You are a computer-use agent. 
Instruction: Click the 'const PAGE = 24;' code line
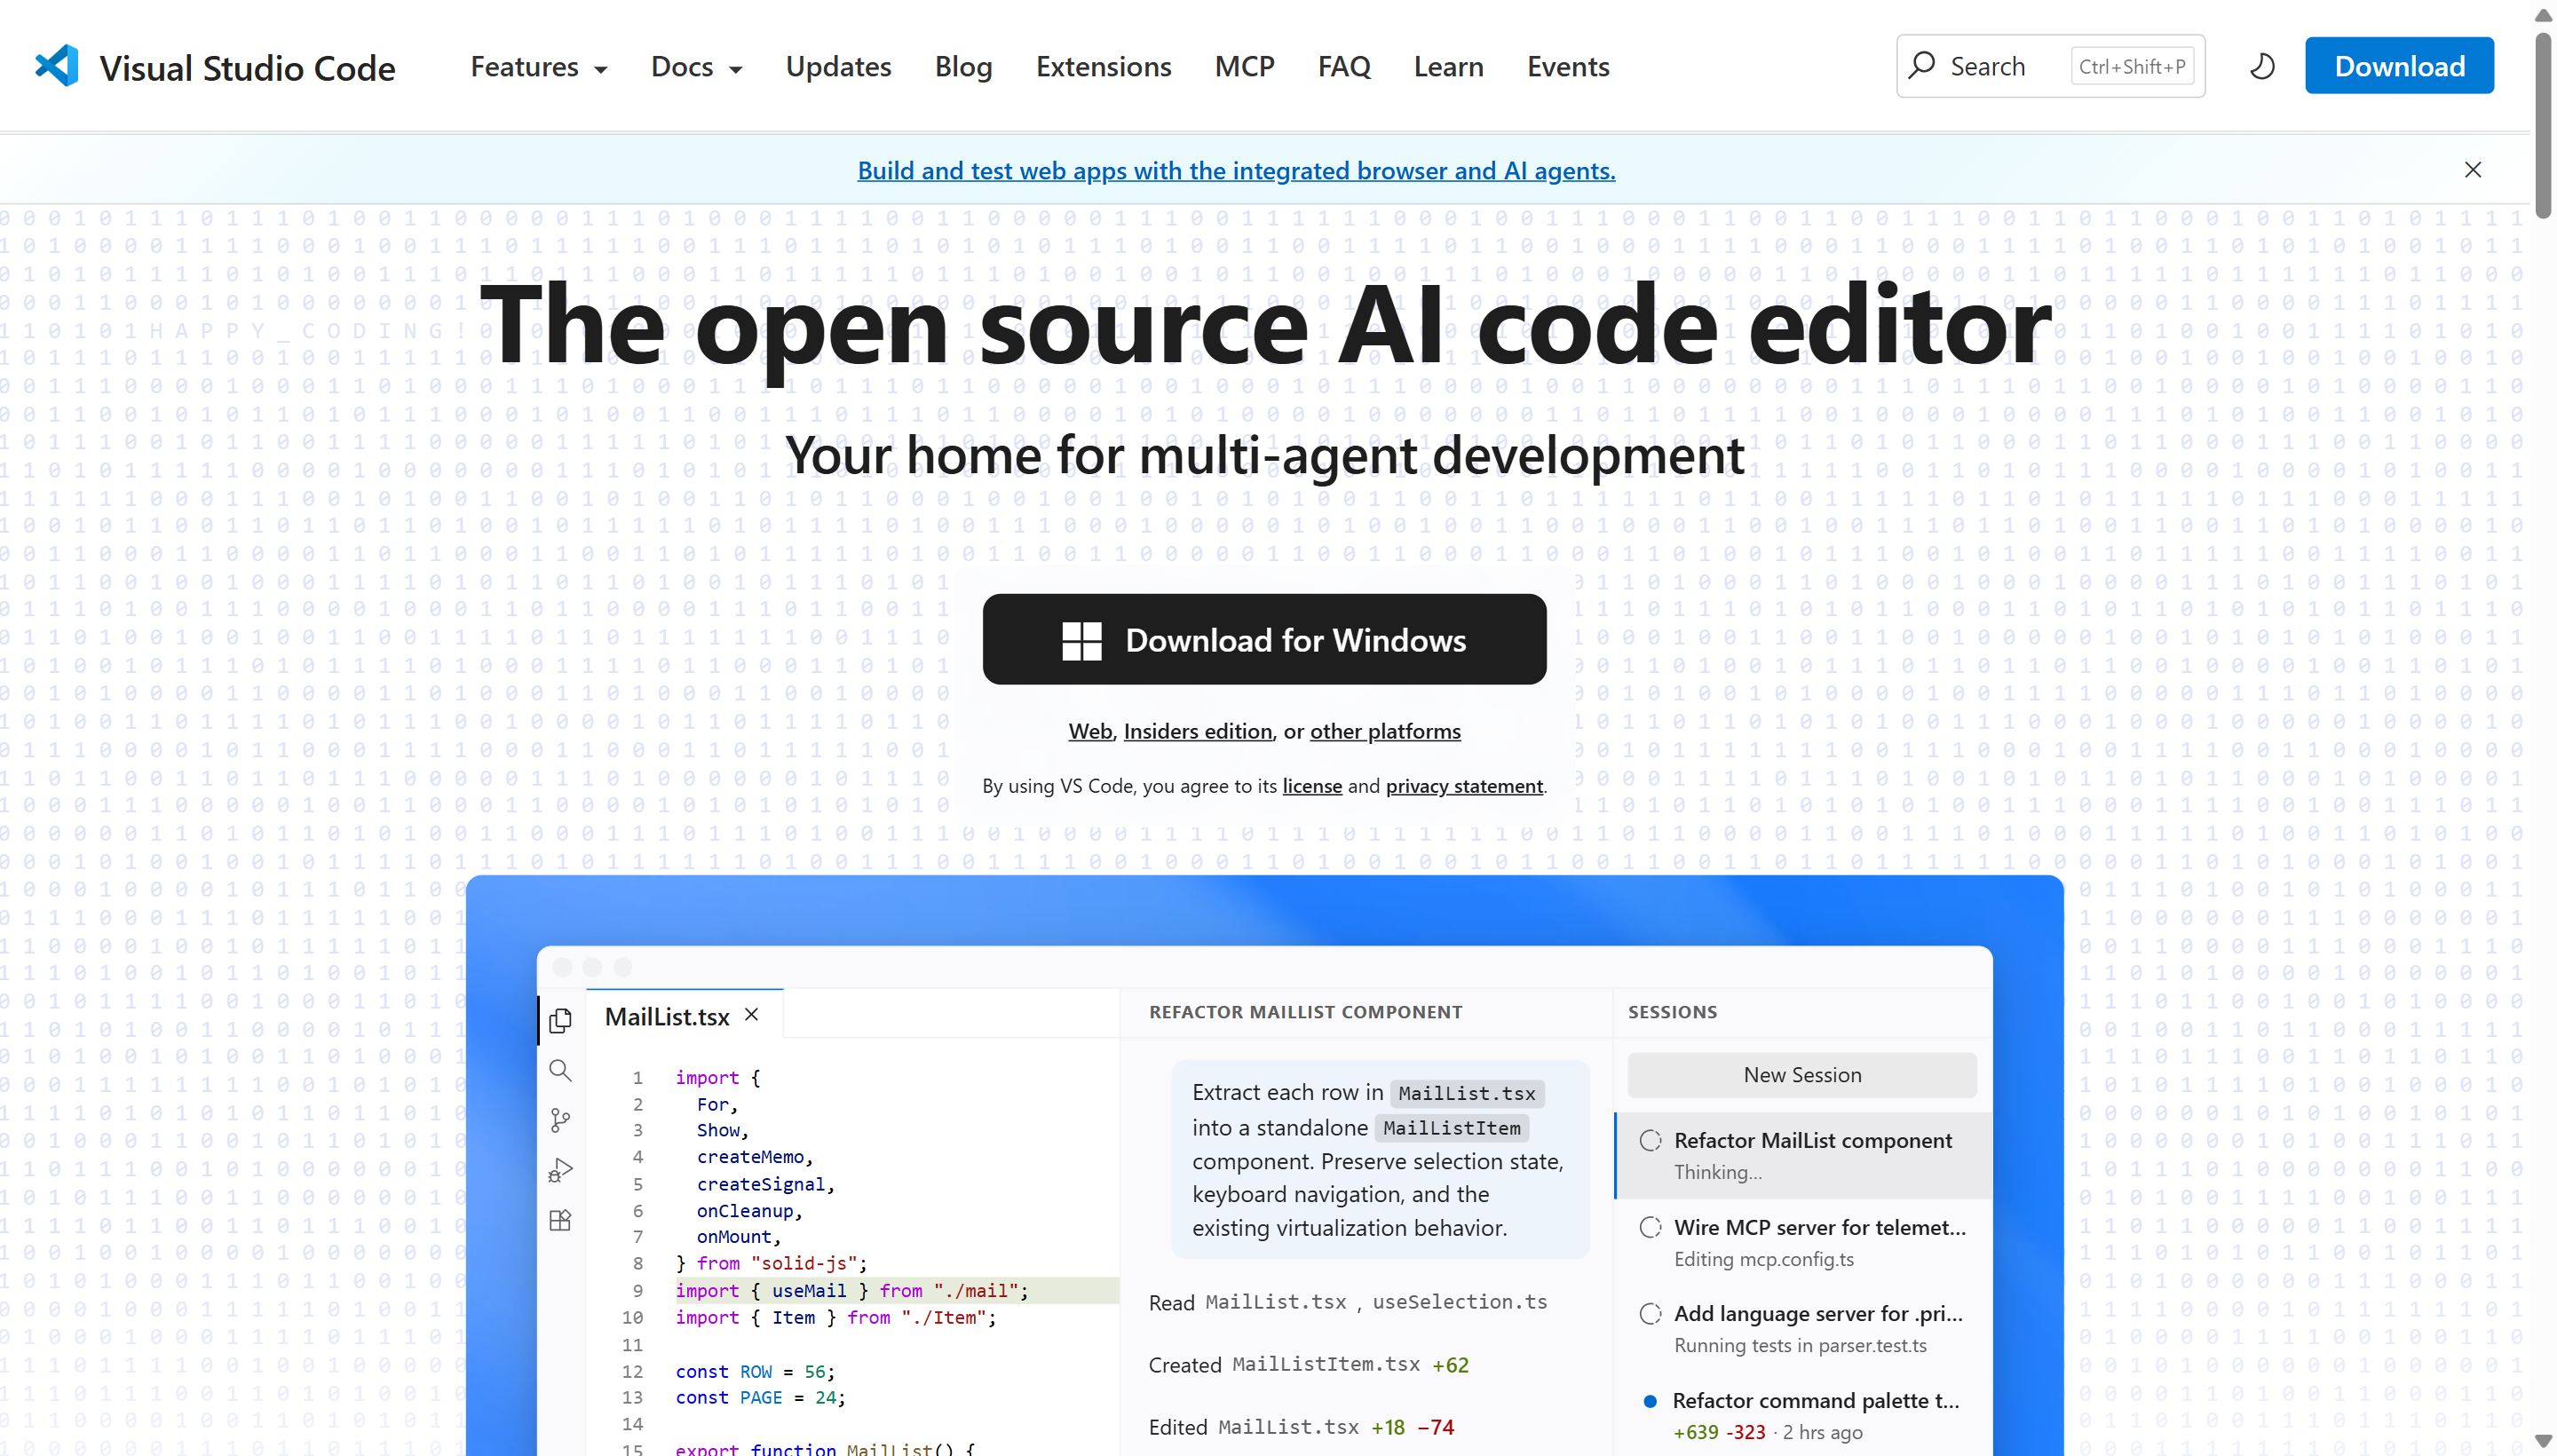point(760,1398)
